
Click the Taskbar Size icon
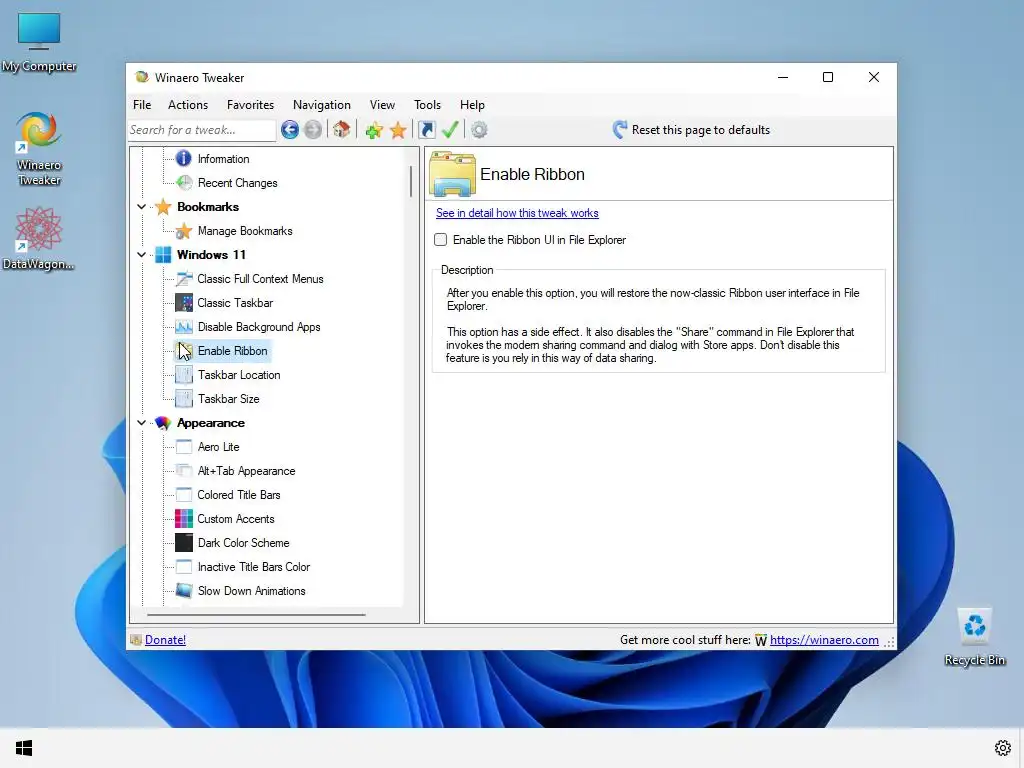point(184,399)
